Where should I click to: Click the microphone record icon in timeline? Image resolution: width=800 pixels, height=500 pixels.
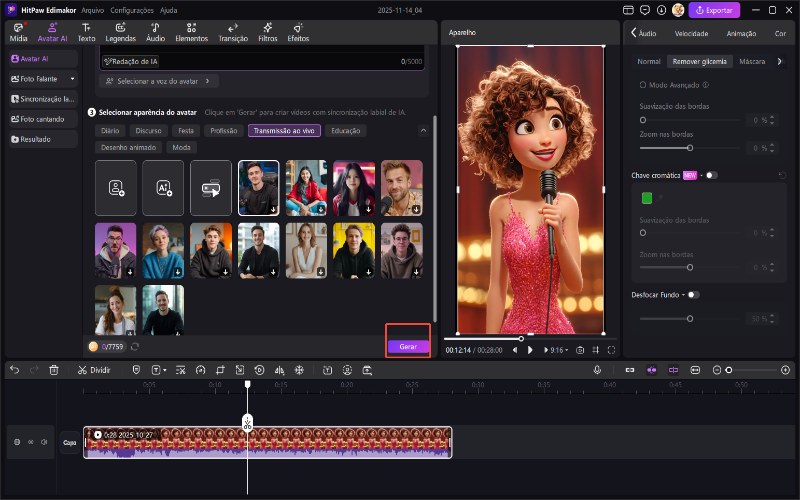coord(597,370)
